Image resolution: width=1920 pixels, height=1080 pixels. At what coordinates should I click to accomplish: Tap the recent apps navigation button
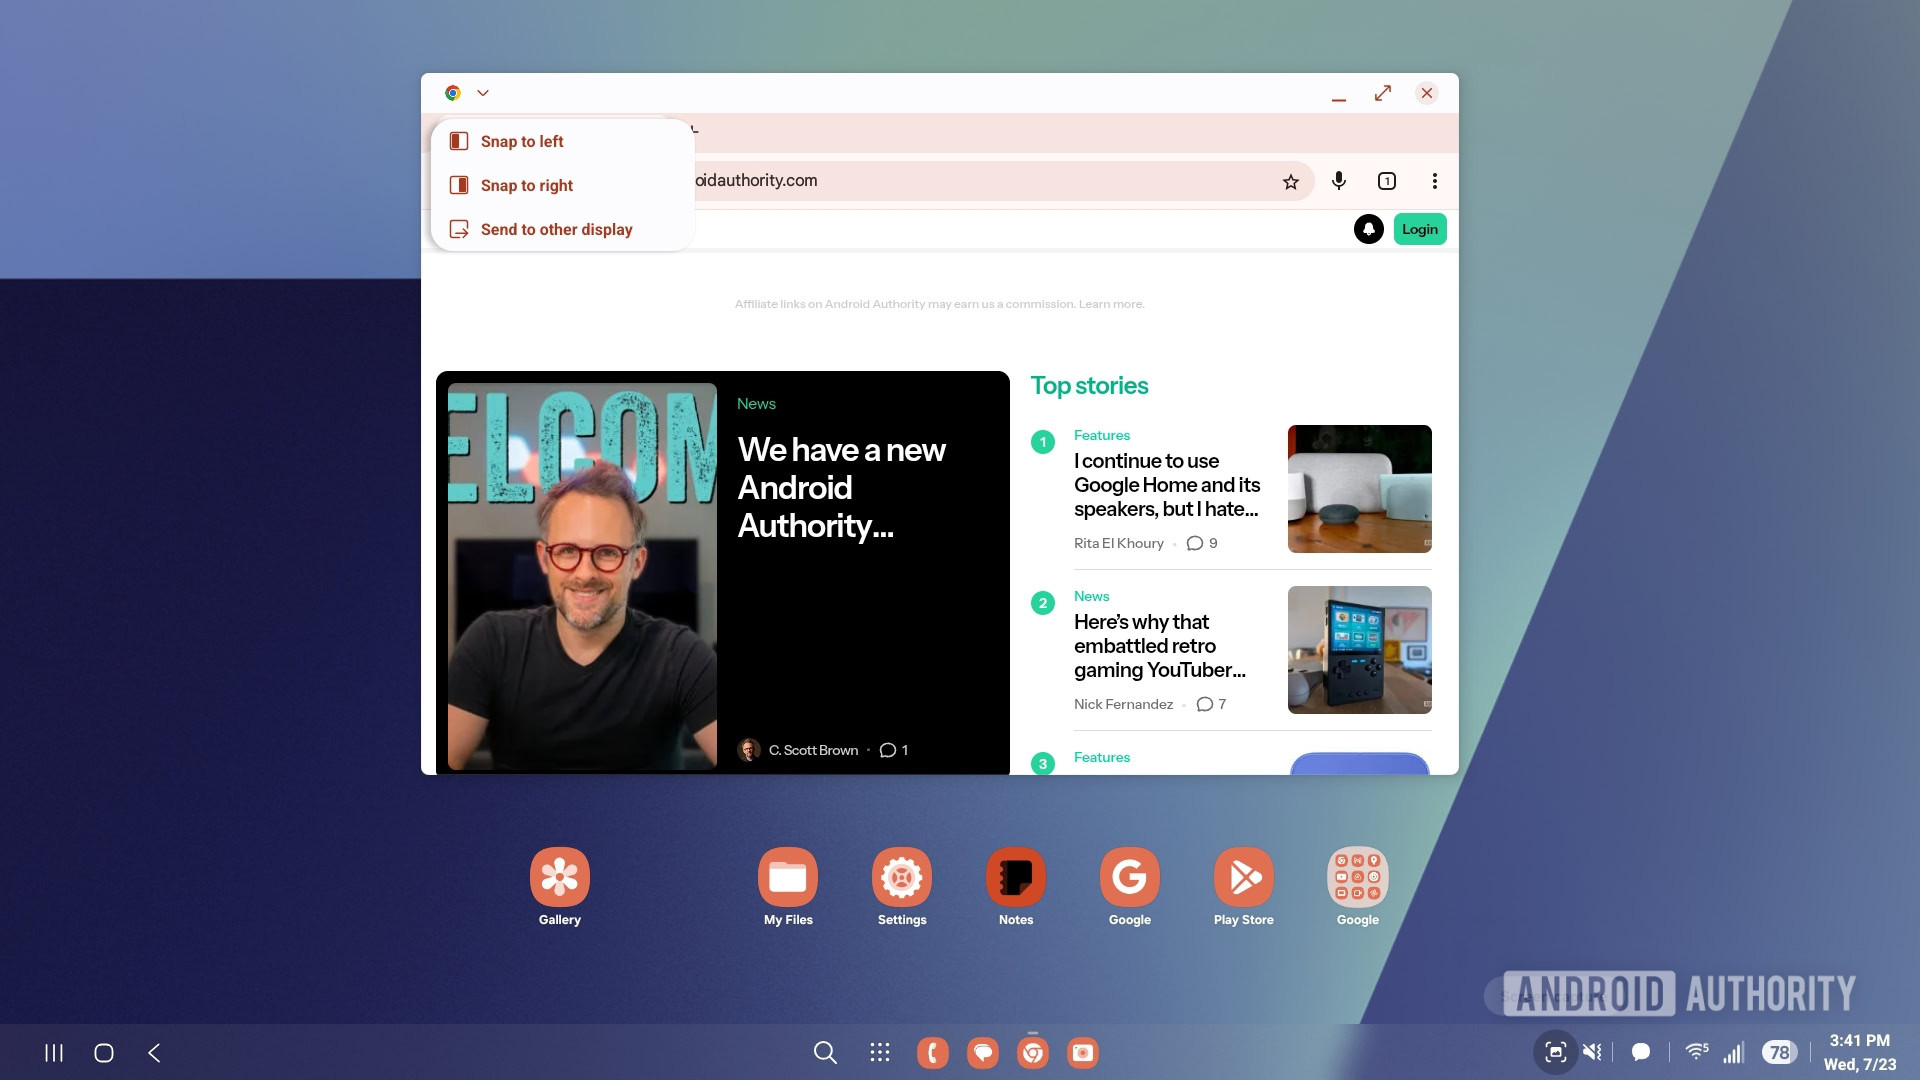(54, 1052)
